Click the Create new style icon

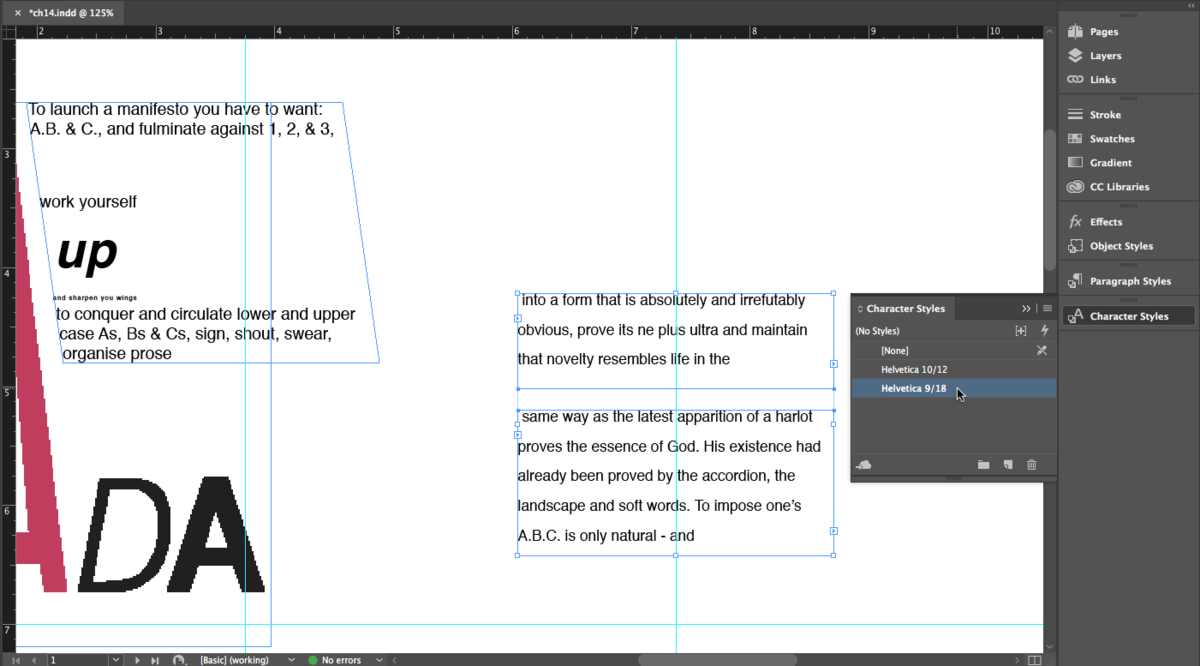[1008, 465]
